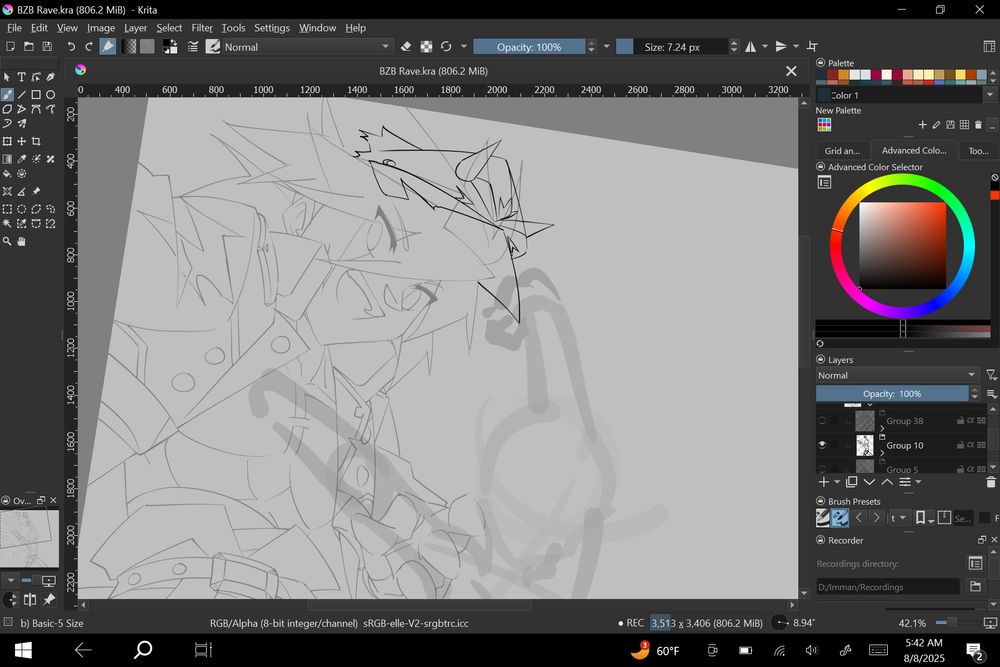Choose the Elliptical Selection tool
This screenshot has width=1000, height=667.
point(22,209)
